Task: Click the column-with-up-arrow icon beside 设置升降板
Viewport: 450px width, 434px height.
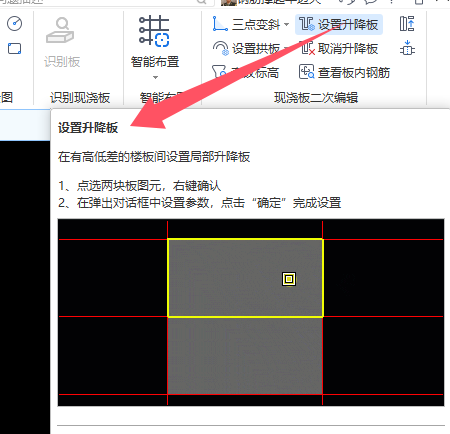Action: click(407, 24)
